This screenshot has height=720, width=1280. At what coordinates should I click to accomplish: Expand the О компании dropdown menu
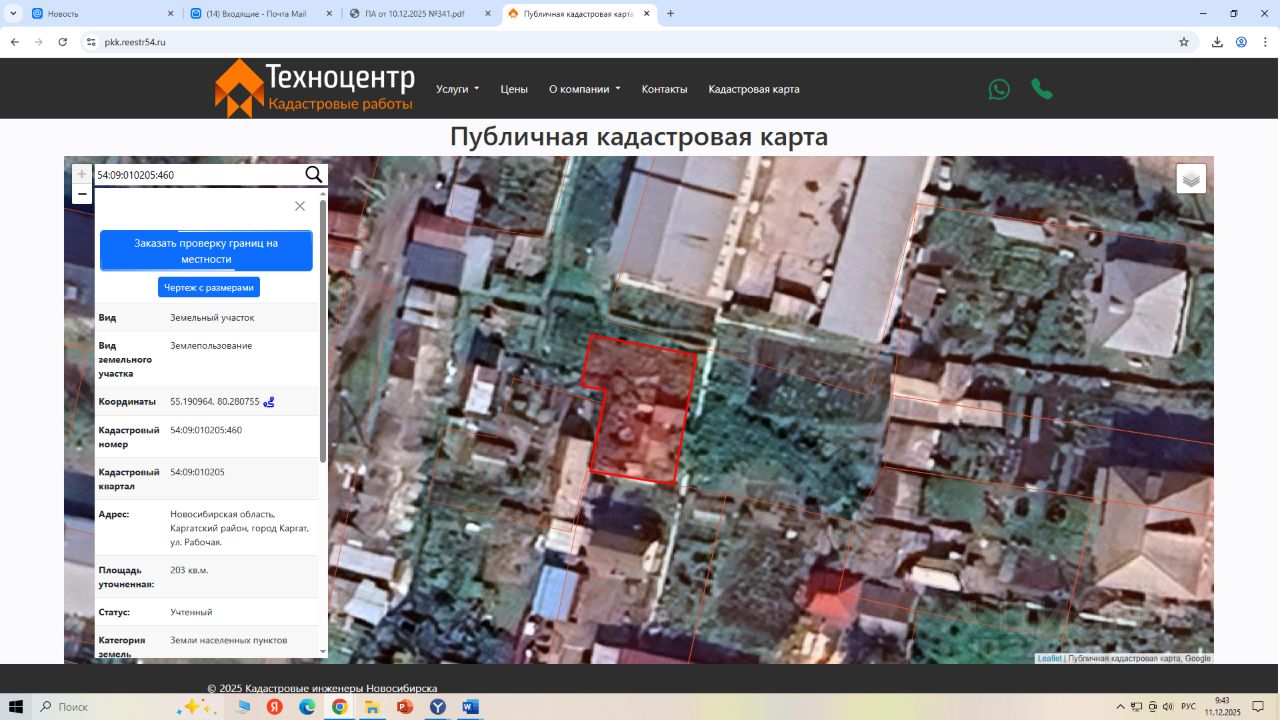point(585,89)
